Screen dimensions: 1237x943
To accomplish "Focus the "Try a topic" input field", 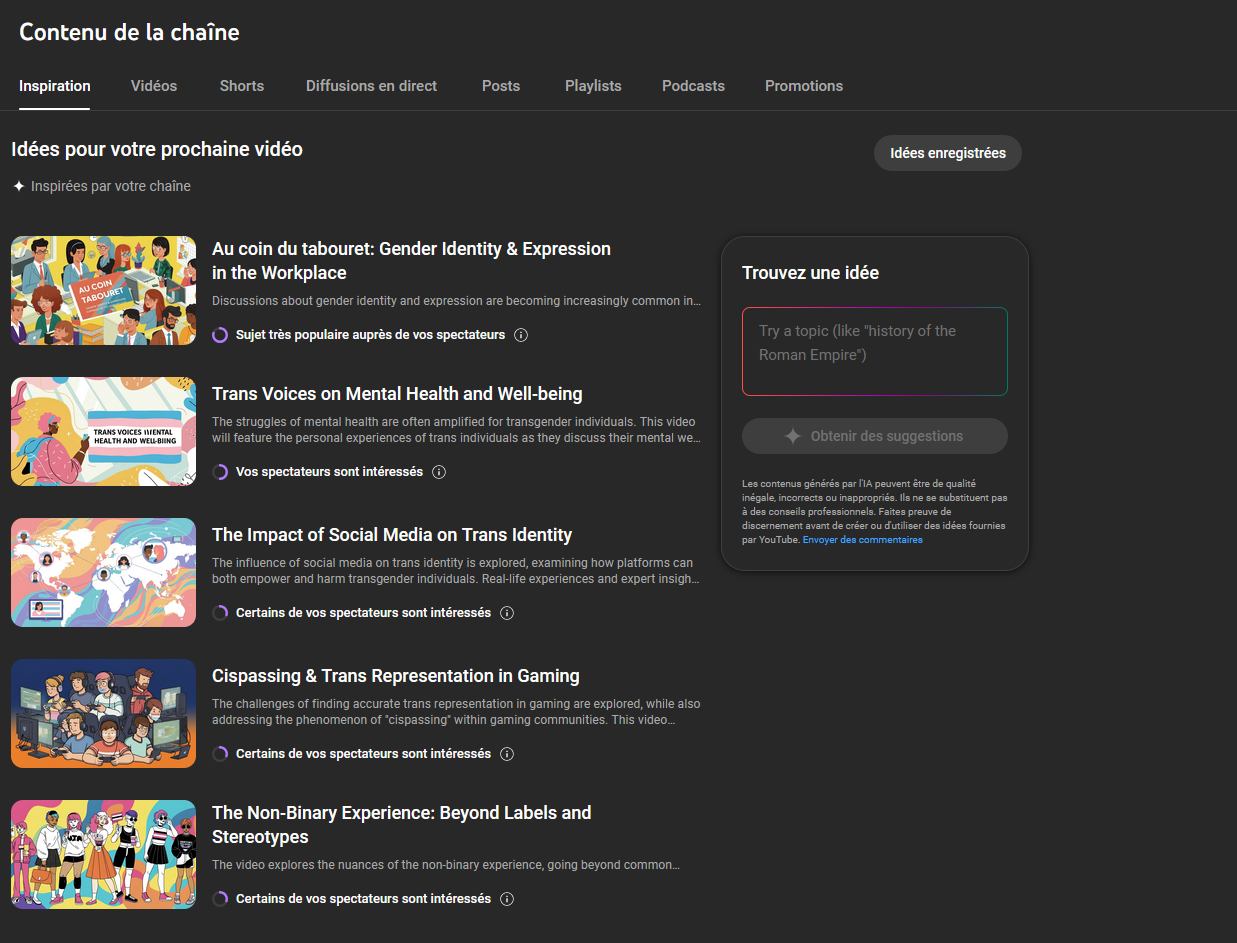I will tap(874, 351).
